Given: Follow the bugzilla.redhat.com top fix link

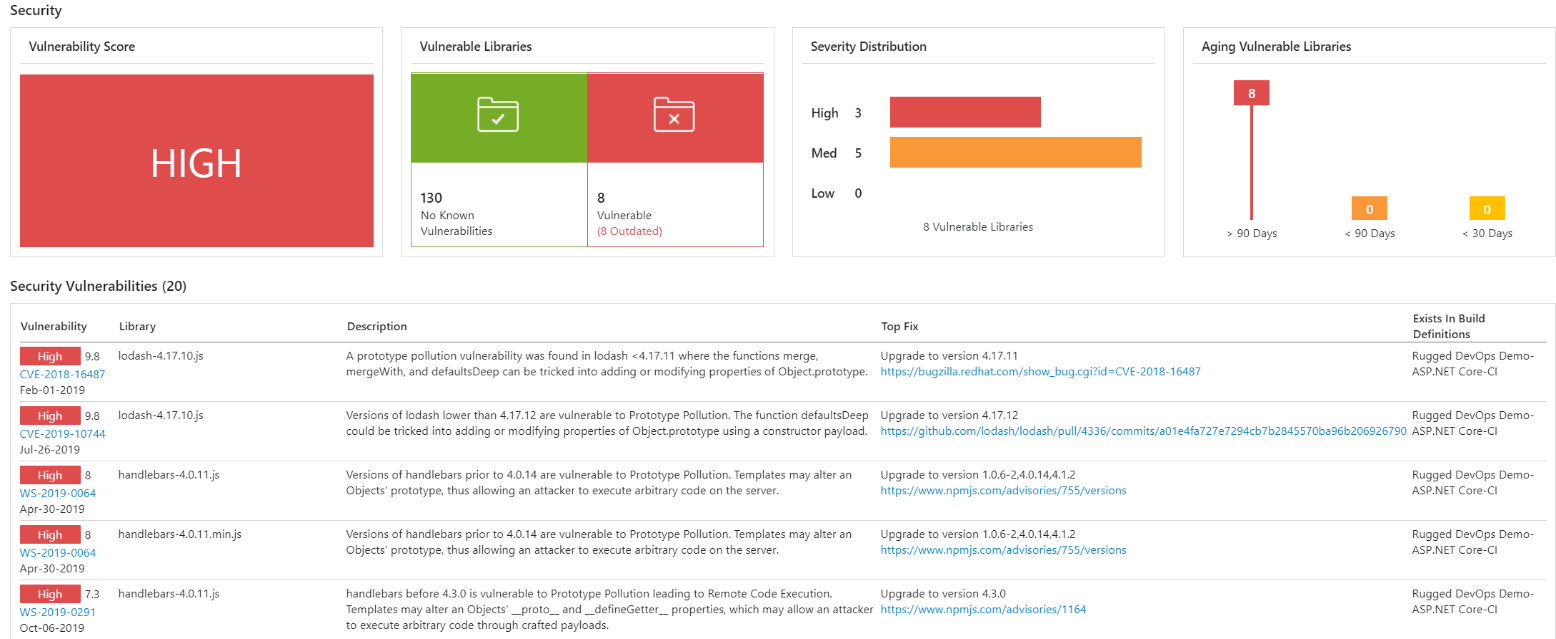Looking at the screenshot, I should (x=1040, y=371).
